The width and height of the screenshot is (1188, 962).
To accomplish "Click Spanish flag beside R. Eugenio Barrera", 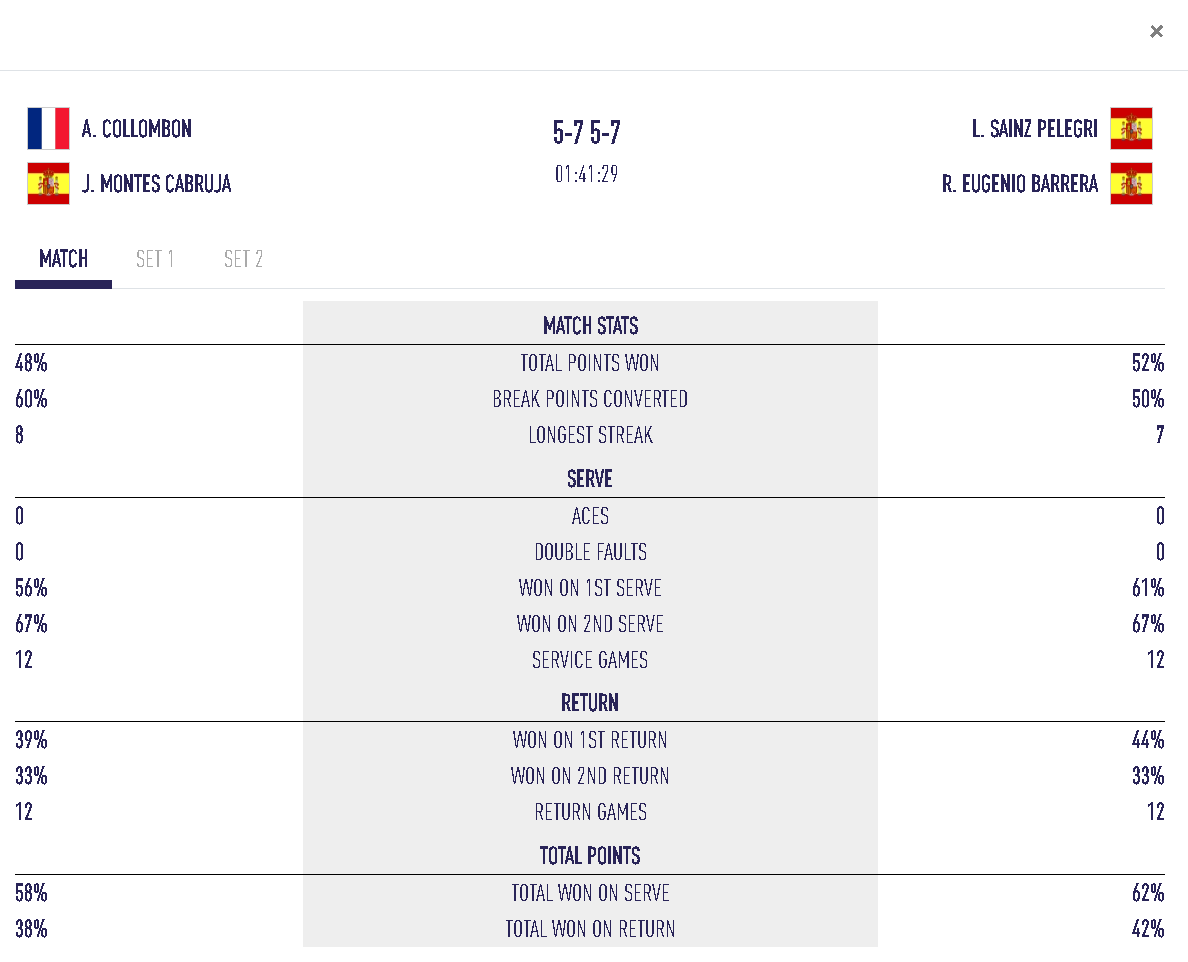I will pos(1131,183).
